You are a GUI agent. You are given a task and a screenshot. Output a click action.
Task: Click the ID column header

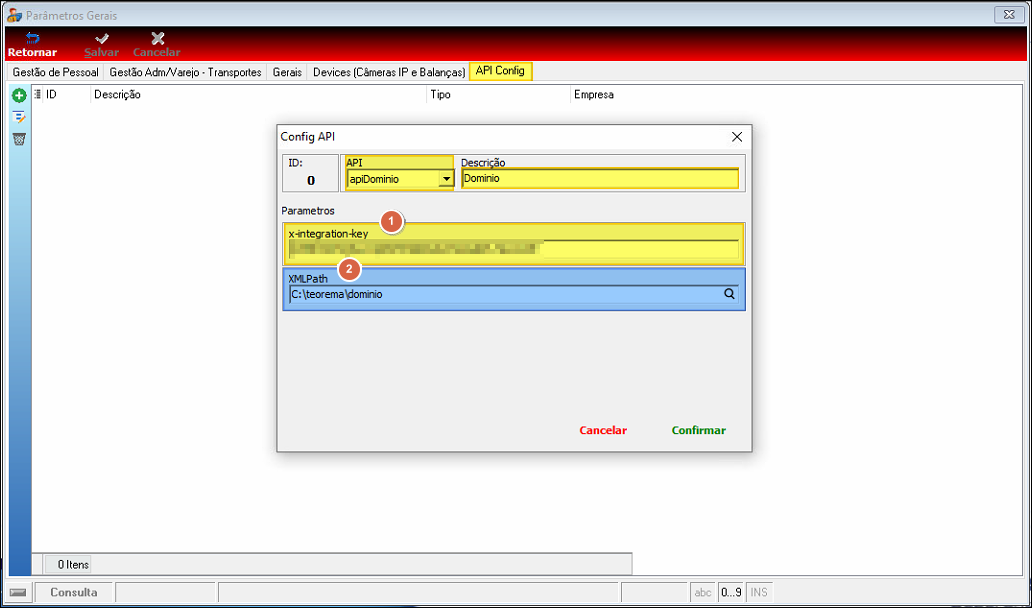coord(66,95)
